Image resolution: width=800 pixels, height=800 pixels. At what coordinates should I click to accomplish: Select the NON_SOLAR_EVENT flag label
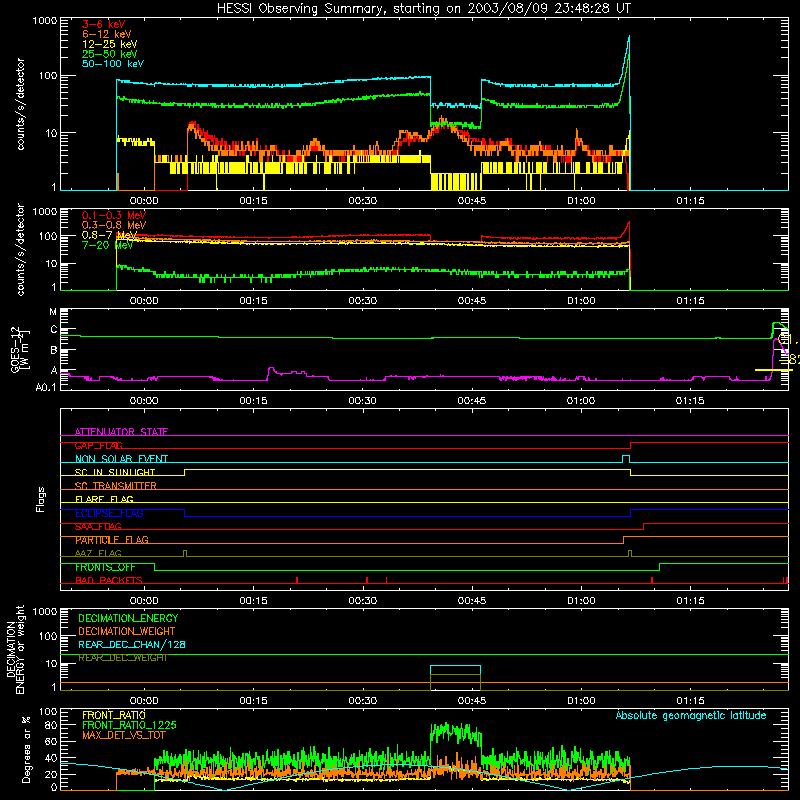click(121, 459)
